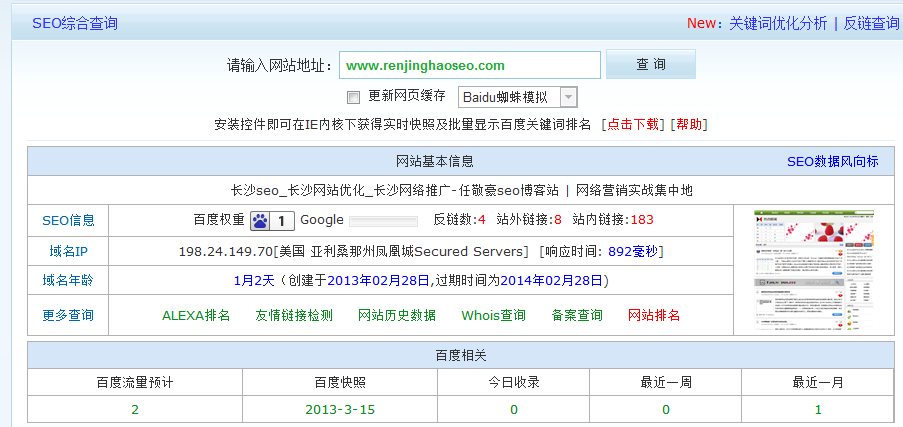Click the 最近一月 value 1
The width and height of the screenshot is (903, 427).
(818, 410)
